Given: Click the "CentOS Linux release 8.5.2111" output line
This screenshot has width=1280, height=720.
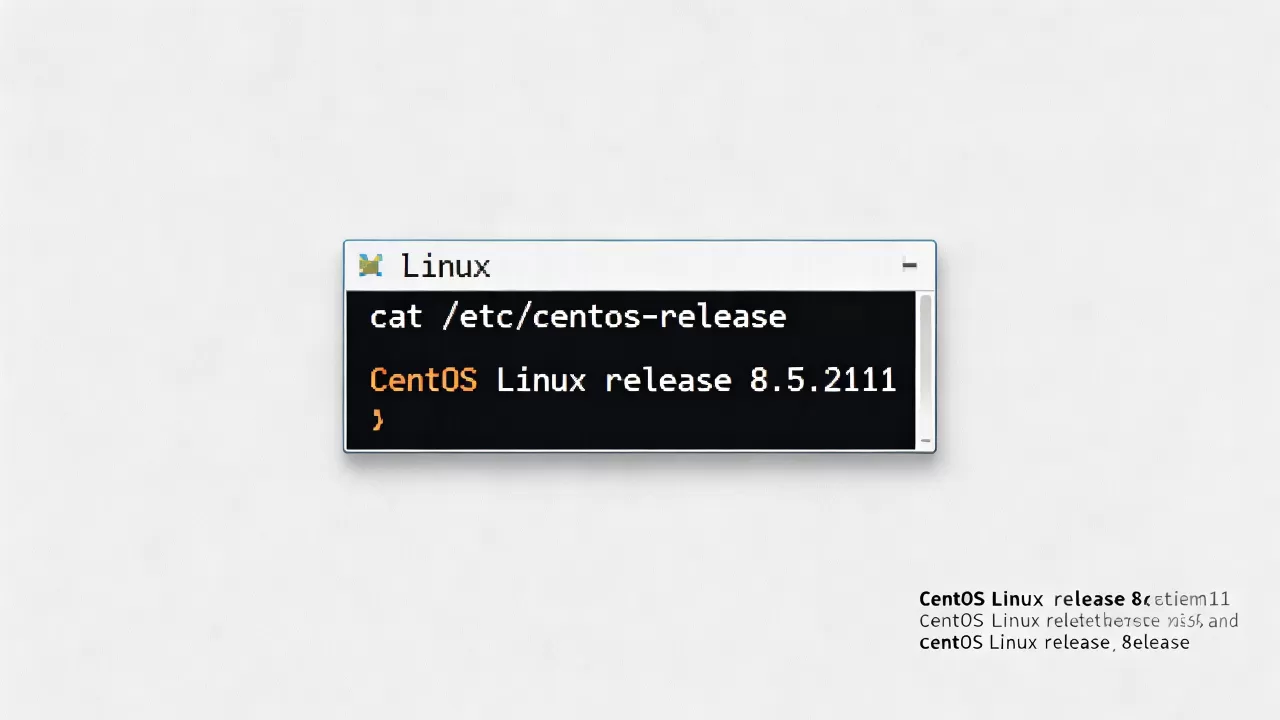Looking at the screenshot, I should pyautogui.click(x=633, y=380).
